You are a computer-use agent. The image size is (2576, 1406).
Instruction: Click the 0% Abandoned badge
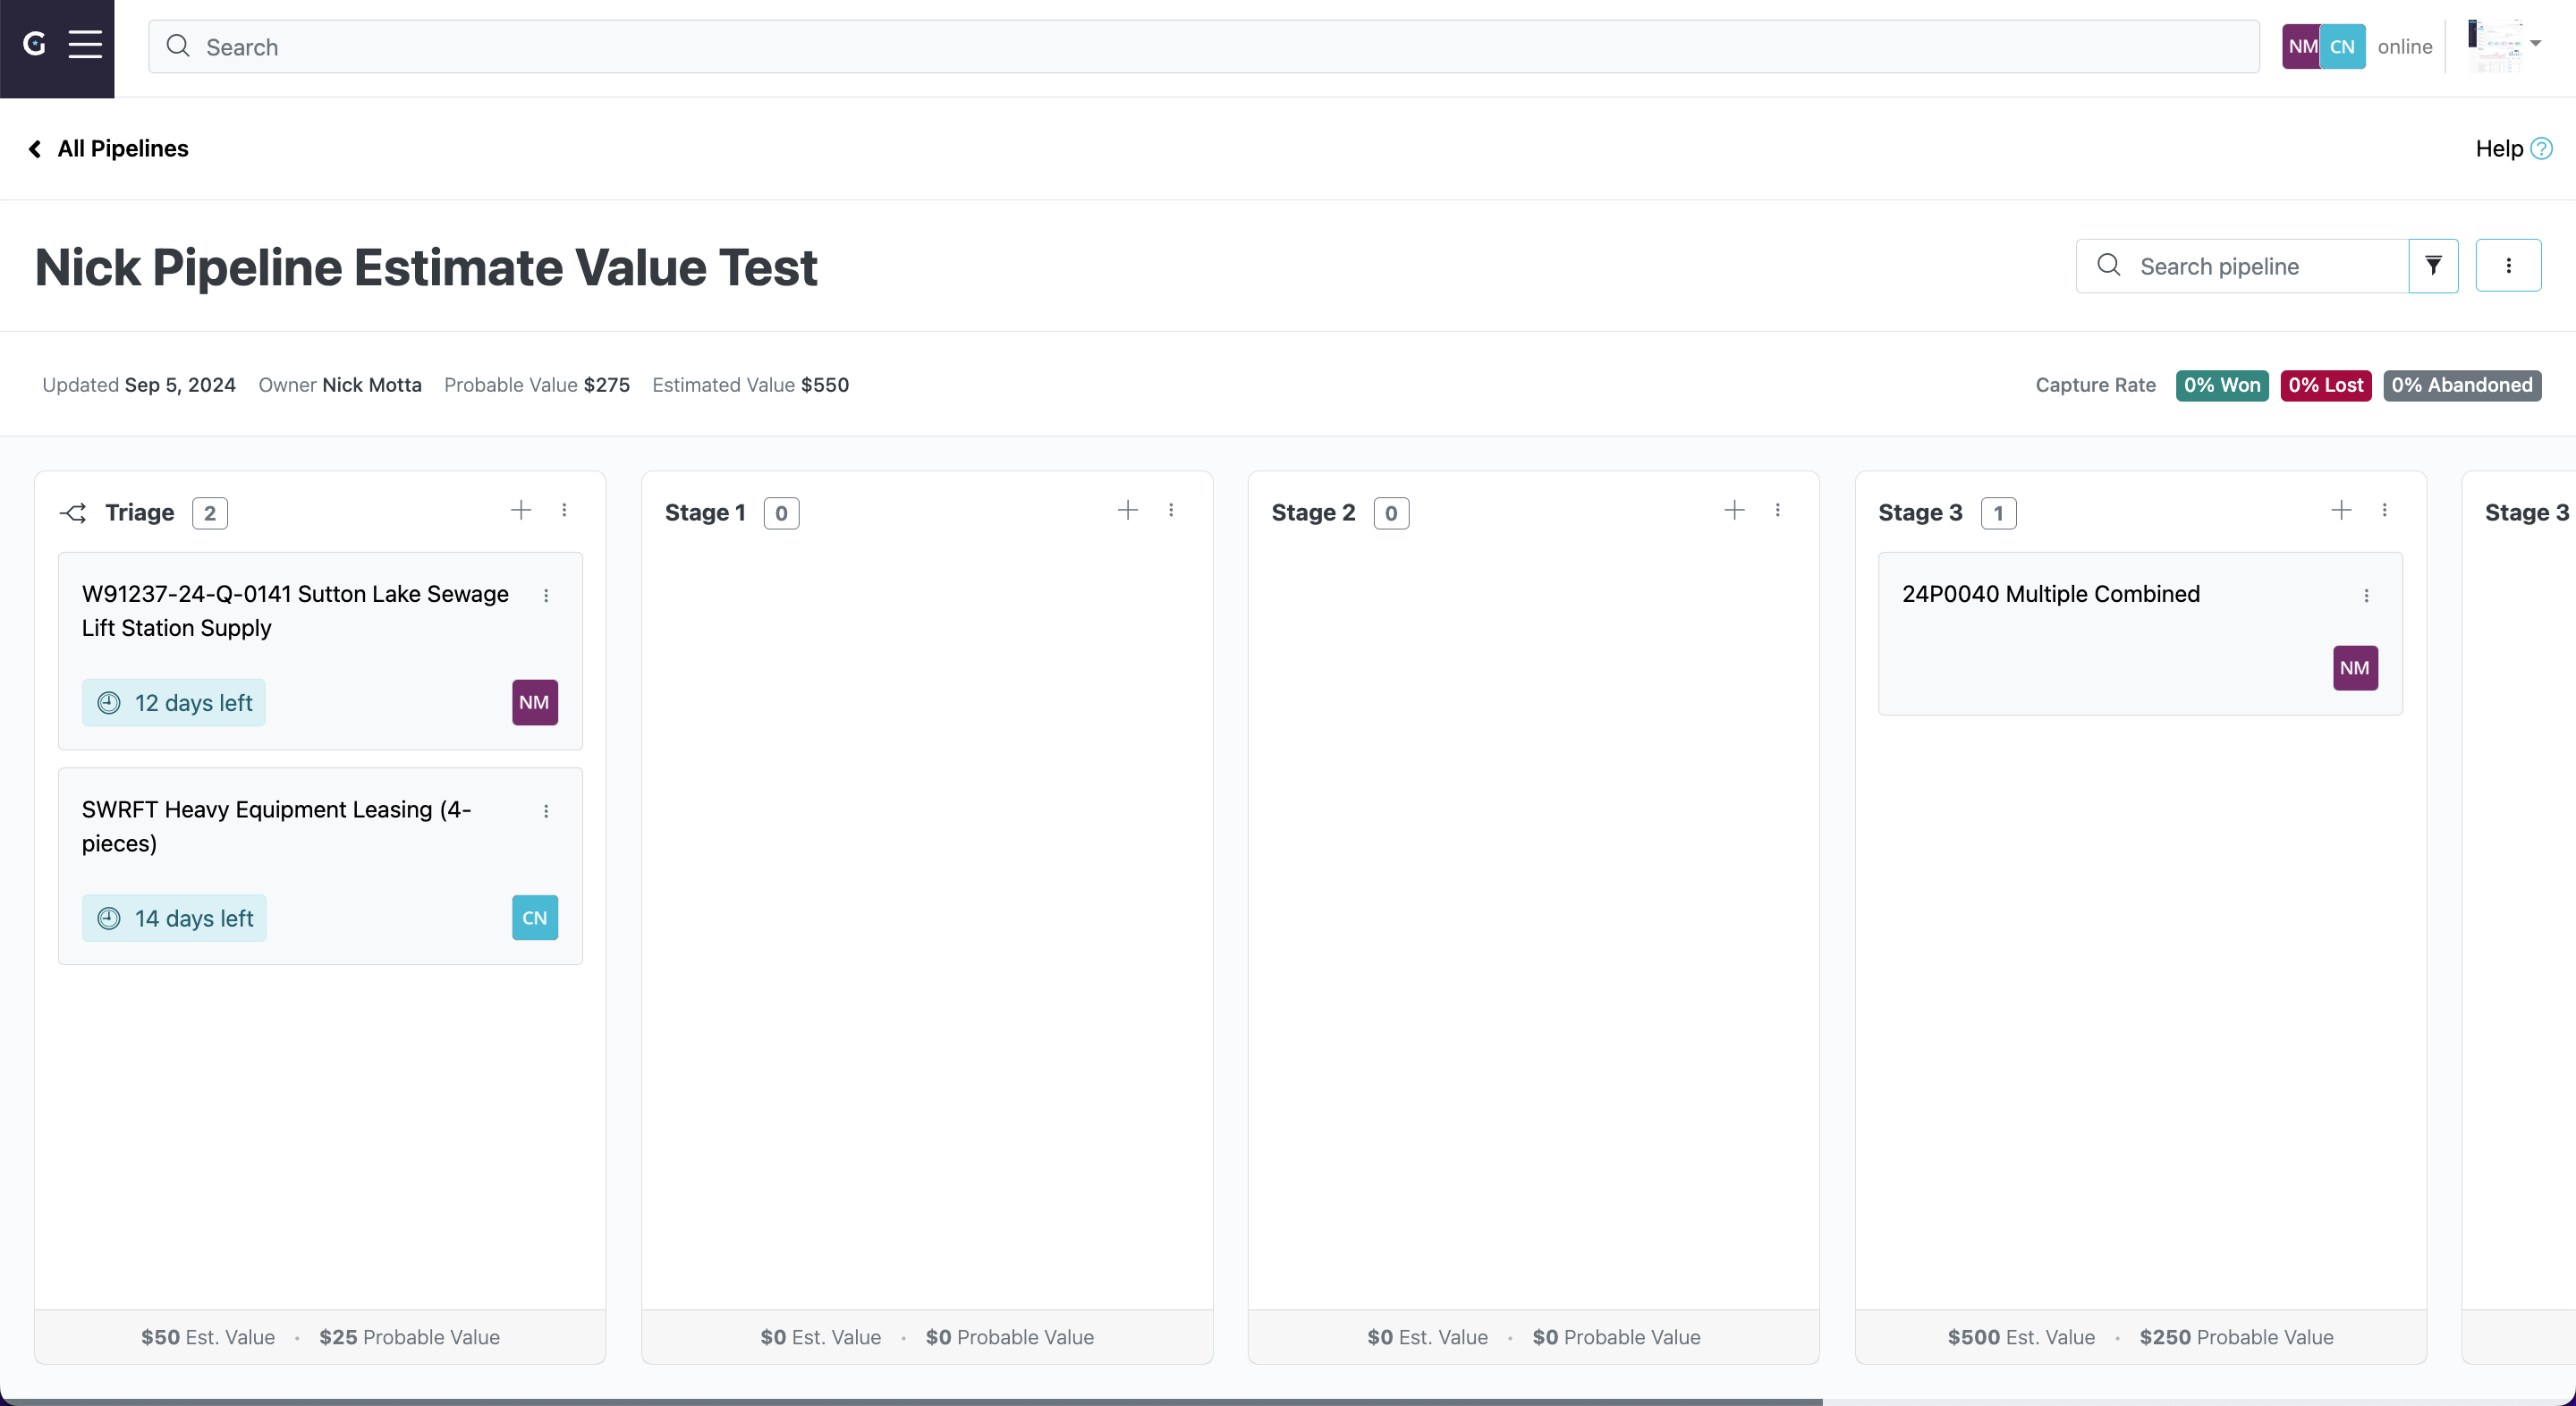click(2462, 385)
